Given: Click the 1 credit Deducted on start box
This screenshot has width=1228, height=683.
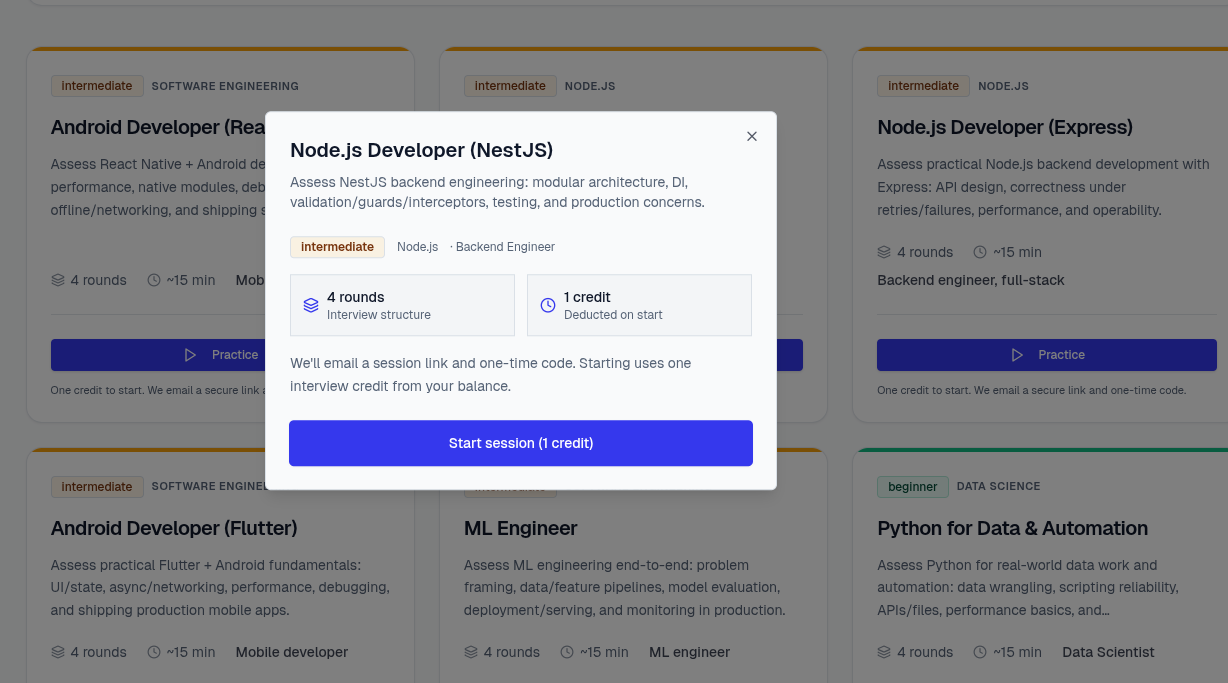Looking at the screenshot, I should [x=639, y=305].
